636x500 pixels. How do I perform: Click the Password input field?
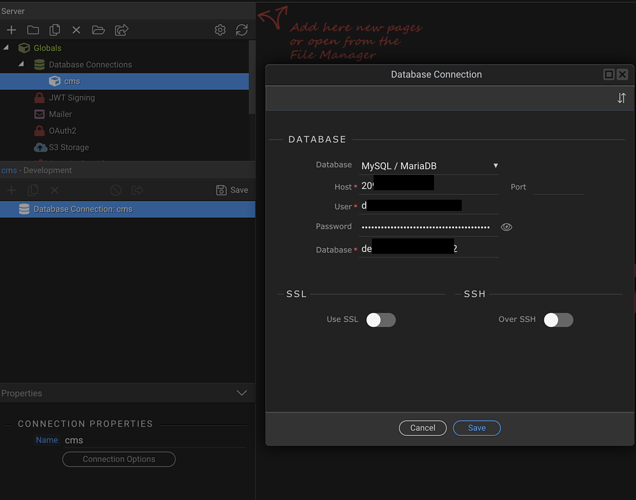(x=430, y=227)
